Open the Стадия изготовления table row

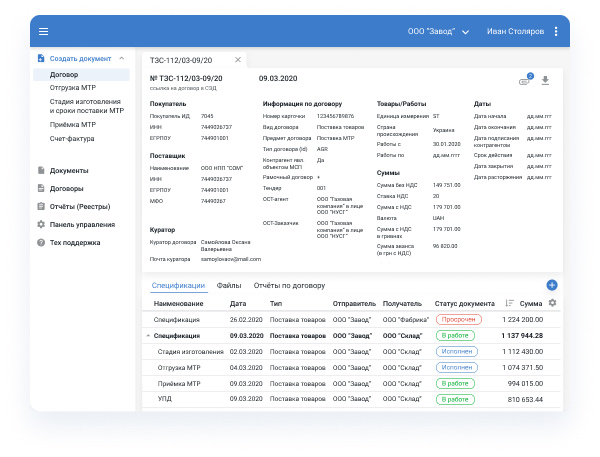click(x=351, y=351)
